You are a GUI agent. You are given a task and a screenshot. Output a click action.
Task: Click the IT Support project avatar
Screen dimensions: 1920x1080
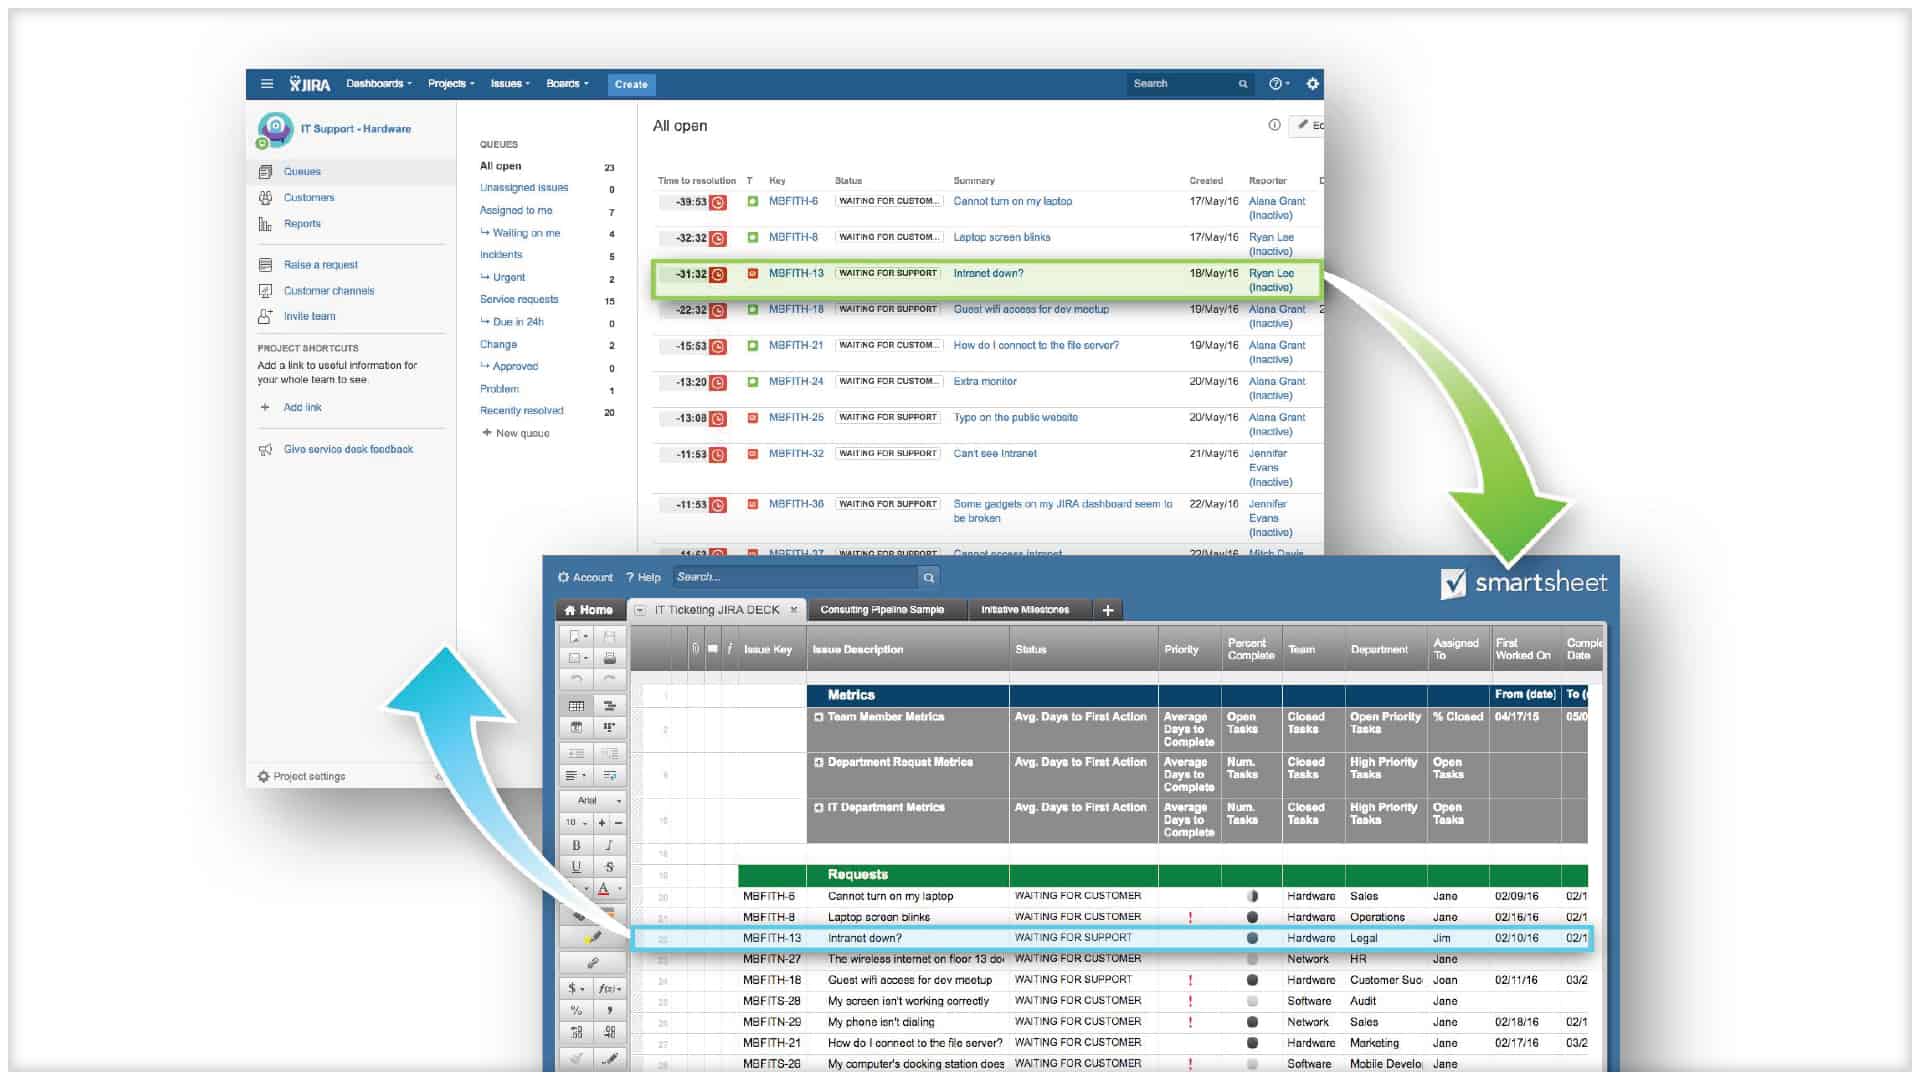[275, 129]
